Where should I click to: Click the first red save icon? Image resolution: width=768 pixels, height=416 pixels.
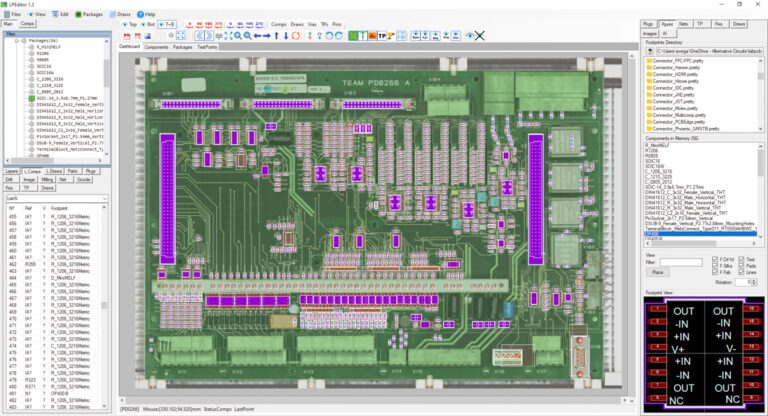[x=127, y=36]
